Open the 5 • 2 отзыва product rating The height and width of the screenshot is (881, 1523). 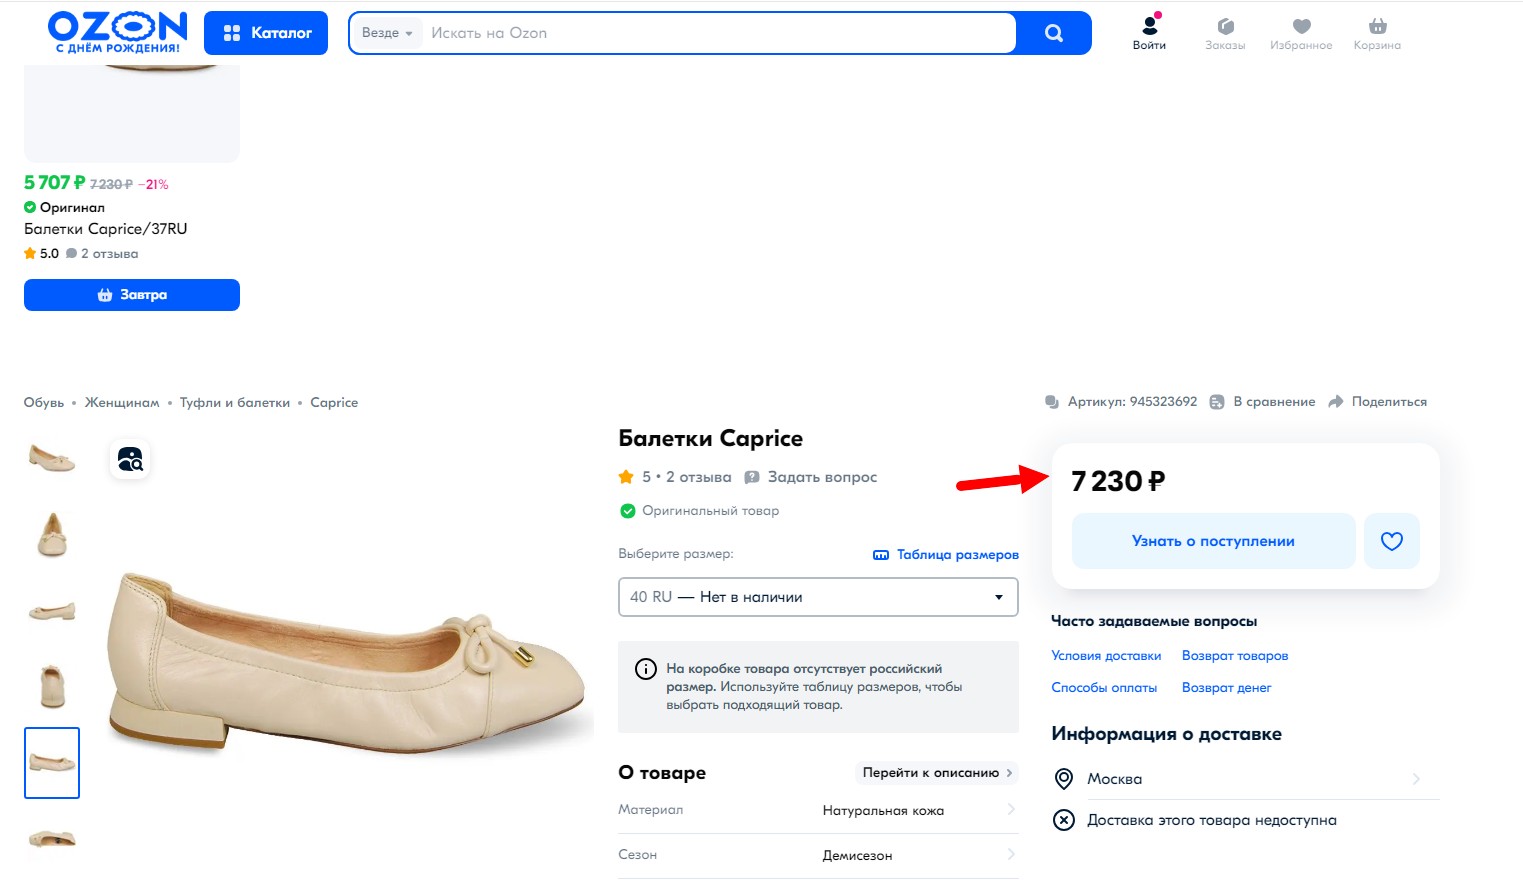675,477
